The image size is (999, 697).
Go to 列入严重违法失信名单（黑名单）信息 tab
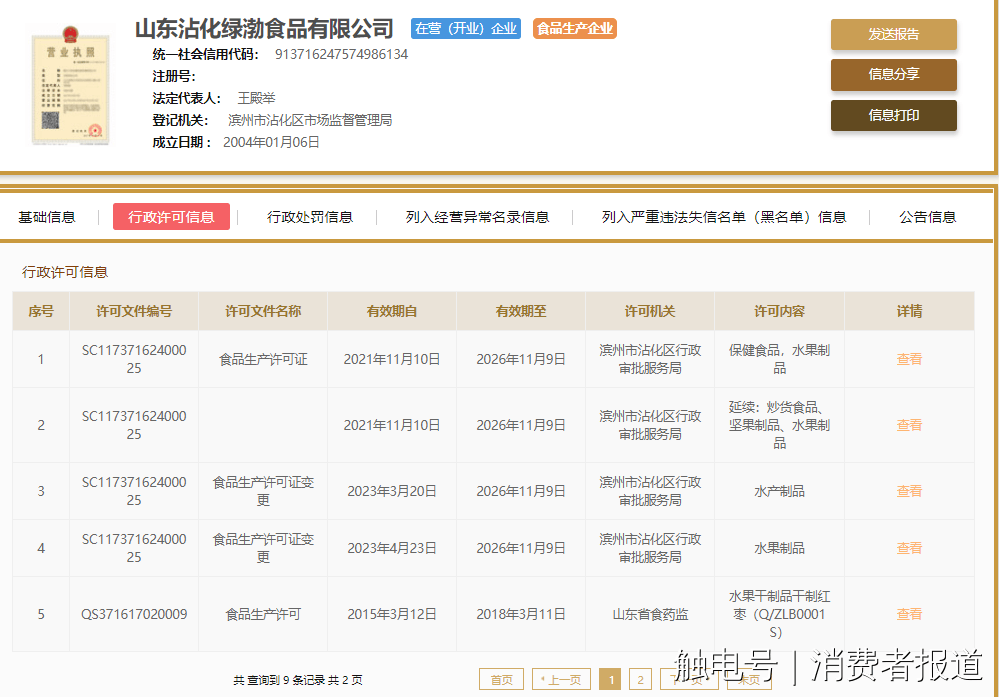point(724,217)
